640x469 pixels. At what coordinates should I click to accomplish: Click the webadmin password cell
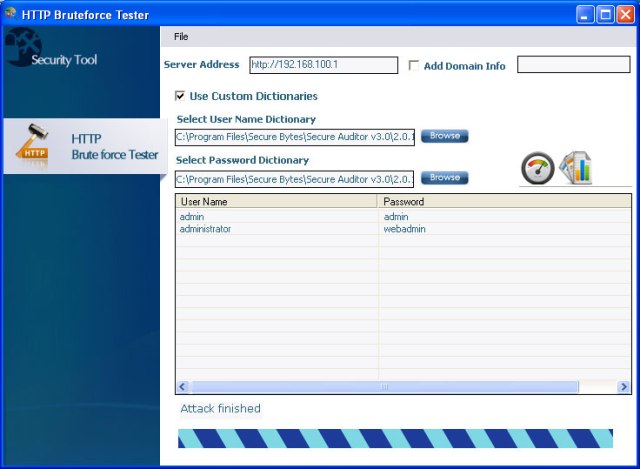[404, 229]
